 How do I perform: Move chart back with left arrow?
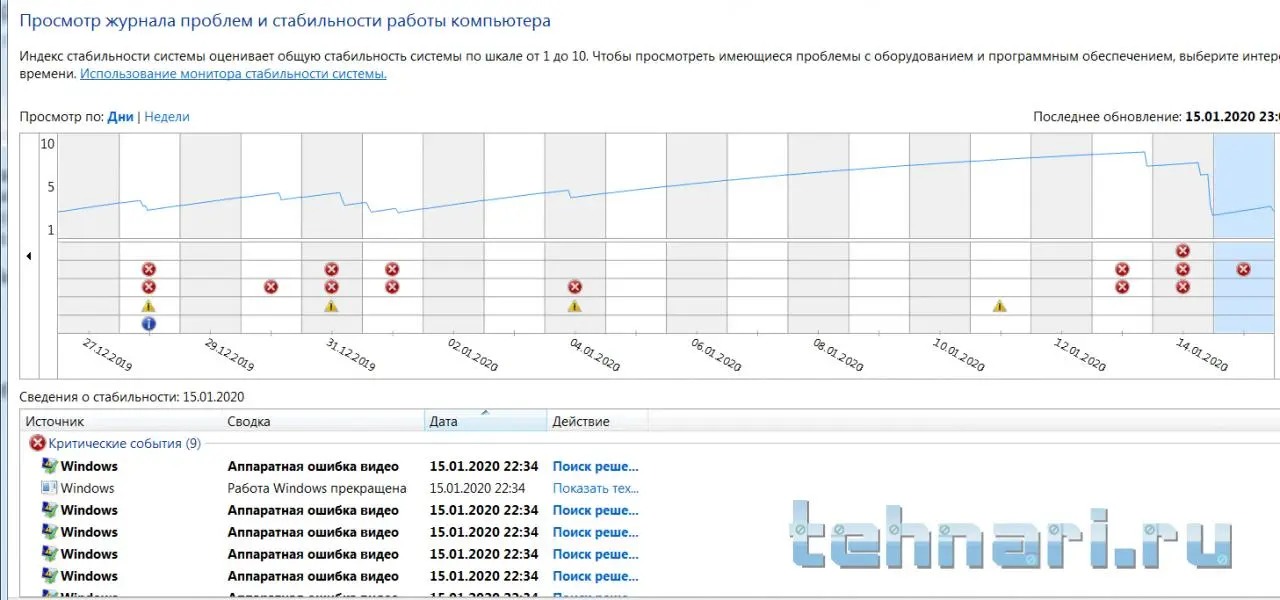(28, 256)
